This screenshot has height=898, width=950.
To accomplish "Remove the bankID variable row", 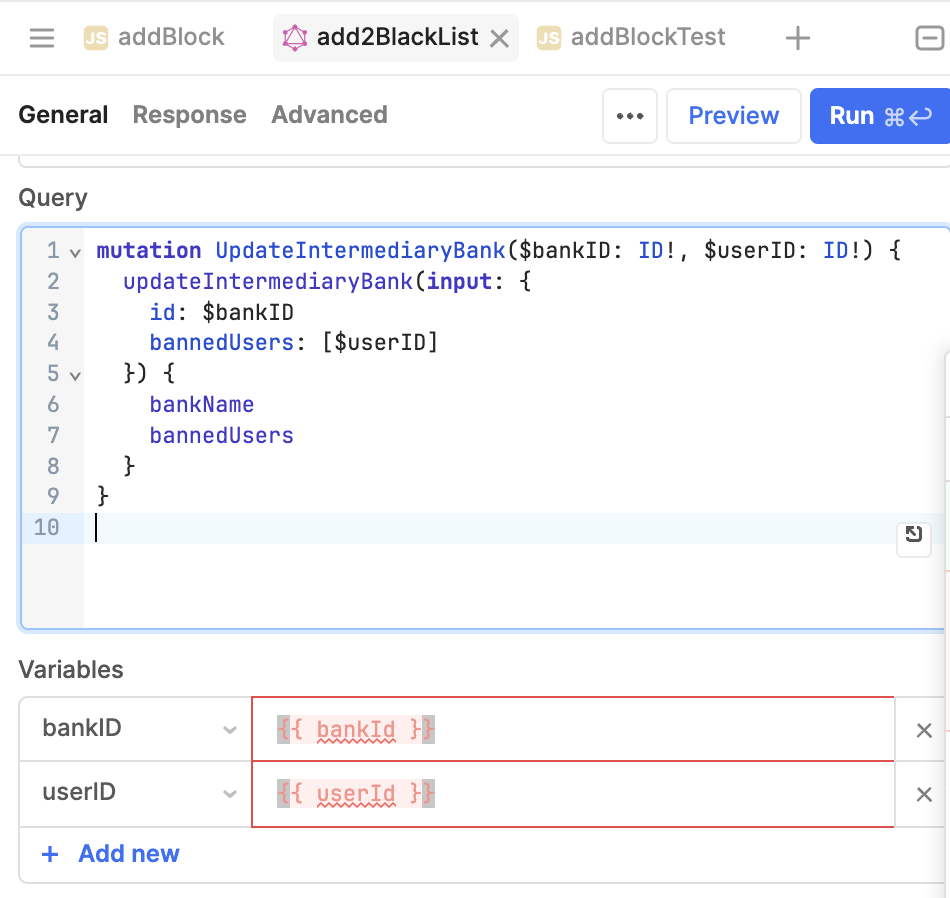I will click(x=924, y=730).
